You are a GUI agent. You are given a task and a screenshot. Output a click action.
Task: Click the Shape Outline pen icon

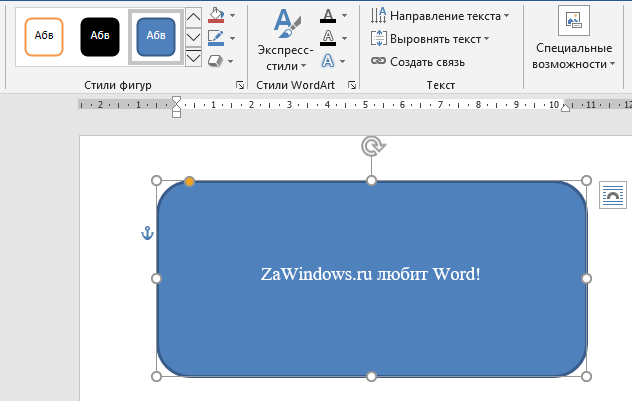[216, 38]
